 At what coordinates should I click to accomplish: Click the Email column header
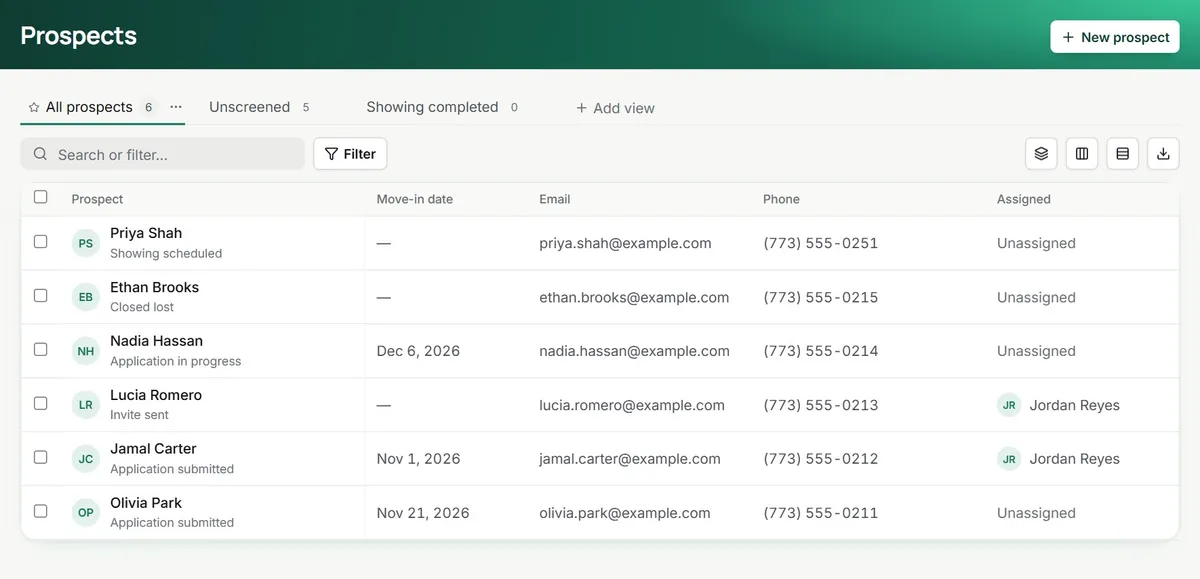coord(555,199)
